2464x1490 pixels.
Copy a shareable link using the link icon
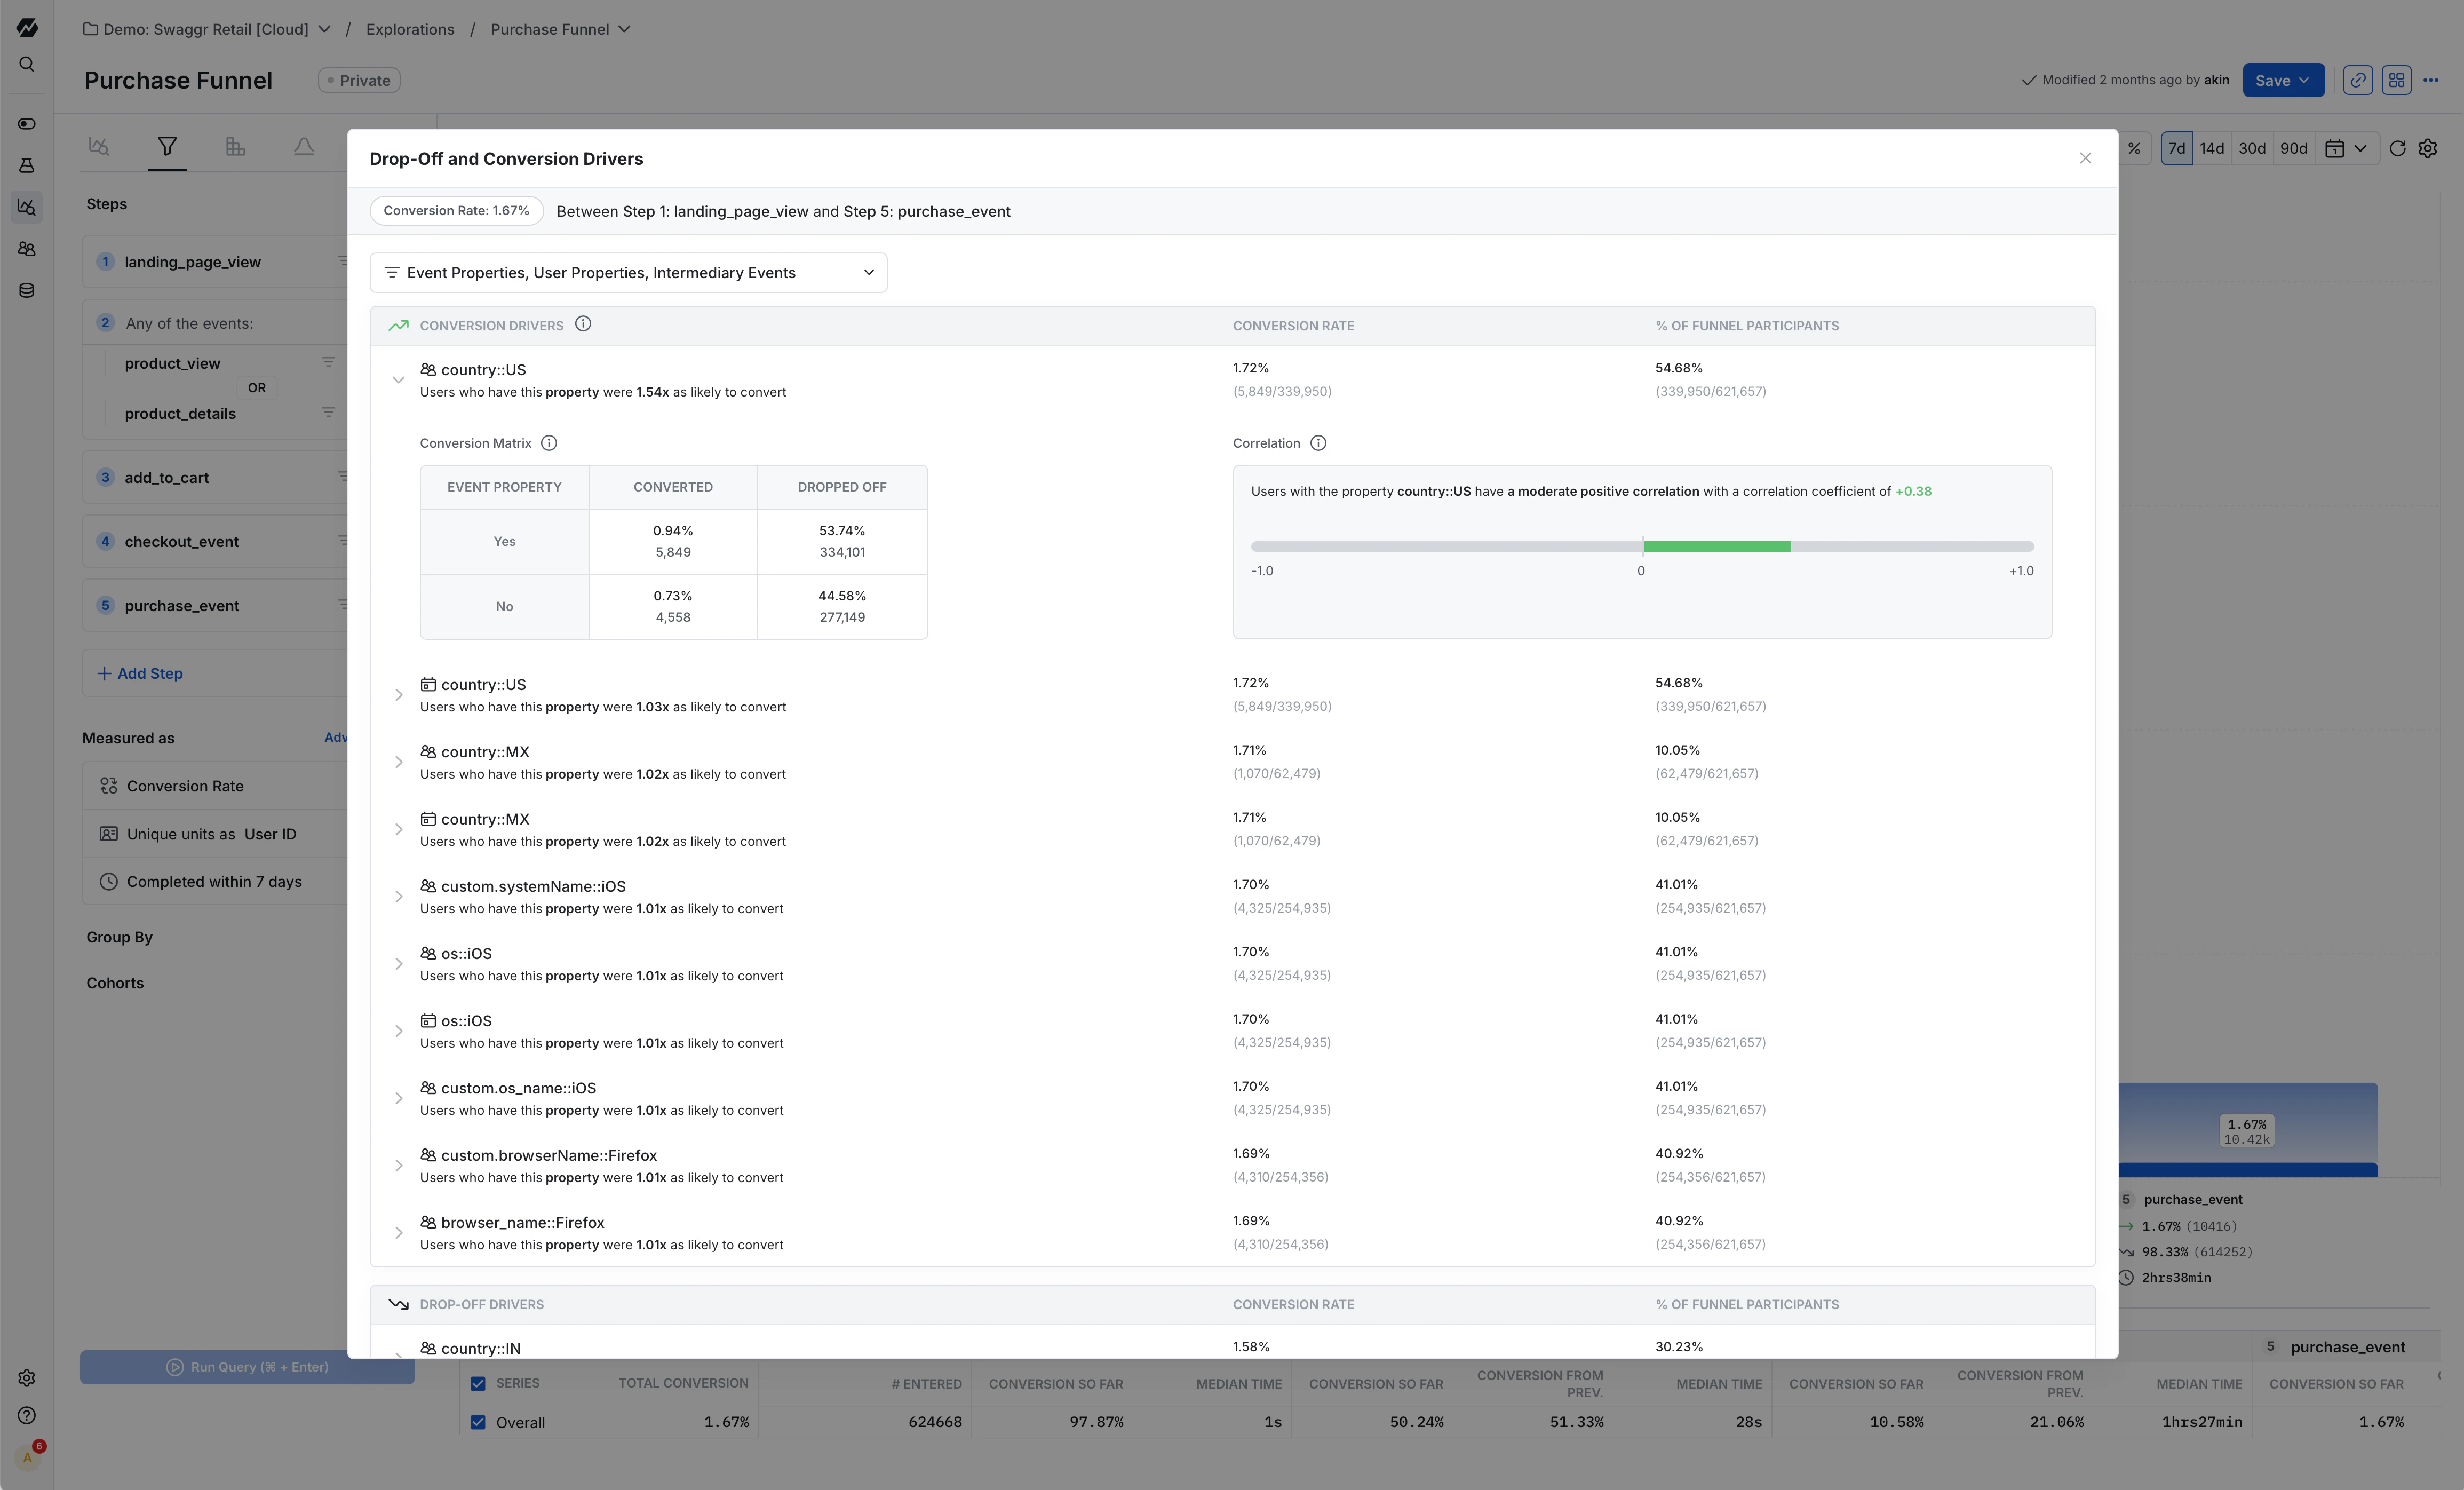click(2357, 80)
